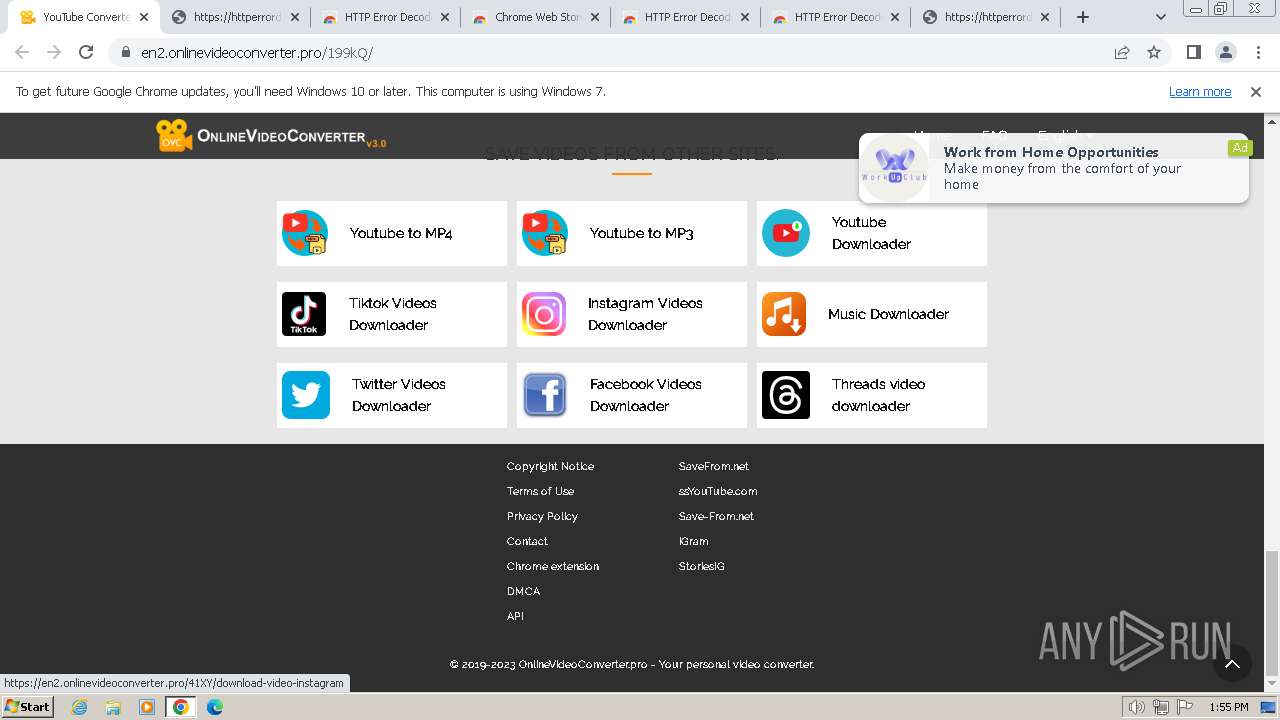Click the volume icon in system tray
Image resolution: width=1280 pixels, height=720 pixels.
1137,707
